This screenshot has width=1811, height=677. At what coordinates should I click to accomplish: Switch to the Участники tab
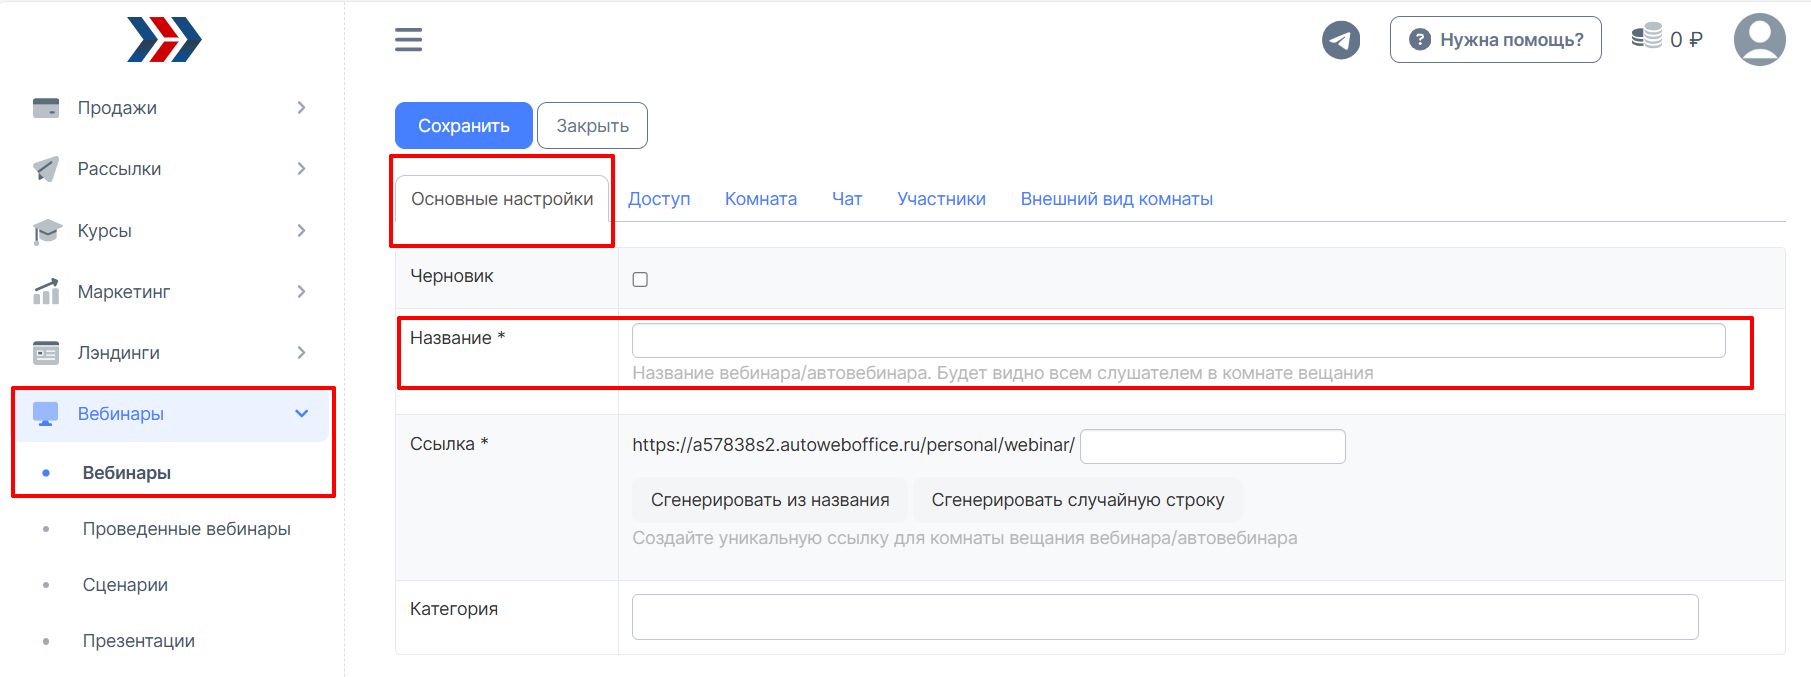click(941, 199)
